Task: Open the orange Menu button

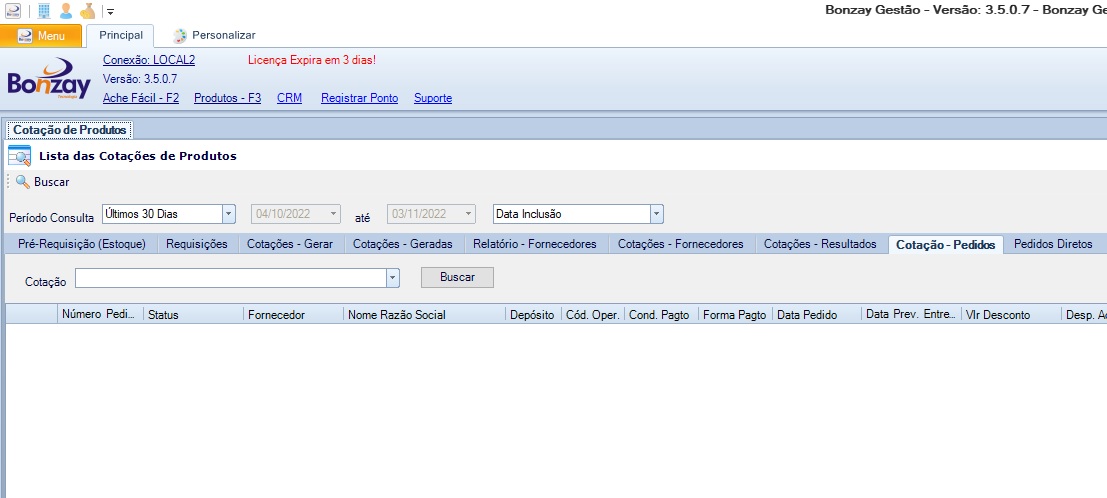Action: 41,36
